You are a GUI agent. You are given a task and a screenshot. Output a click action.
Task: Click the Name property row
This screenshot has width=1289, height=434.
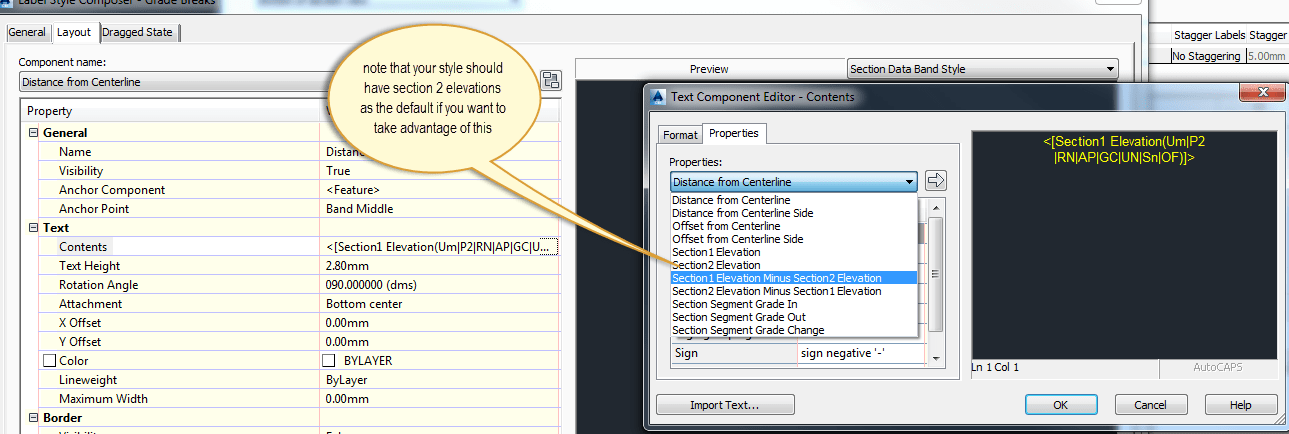[x=289, y=152]
